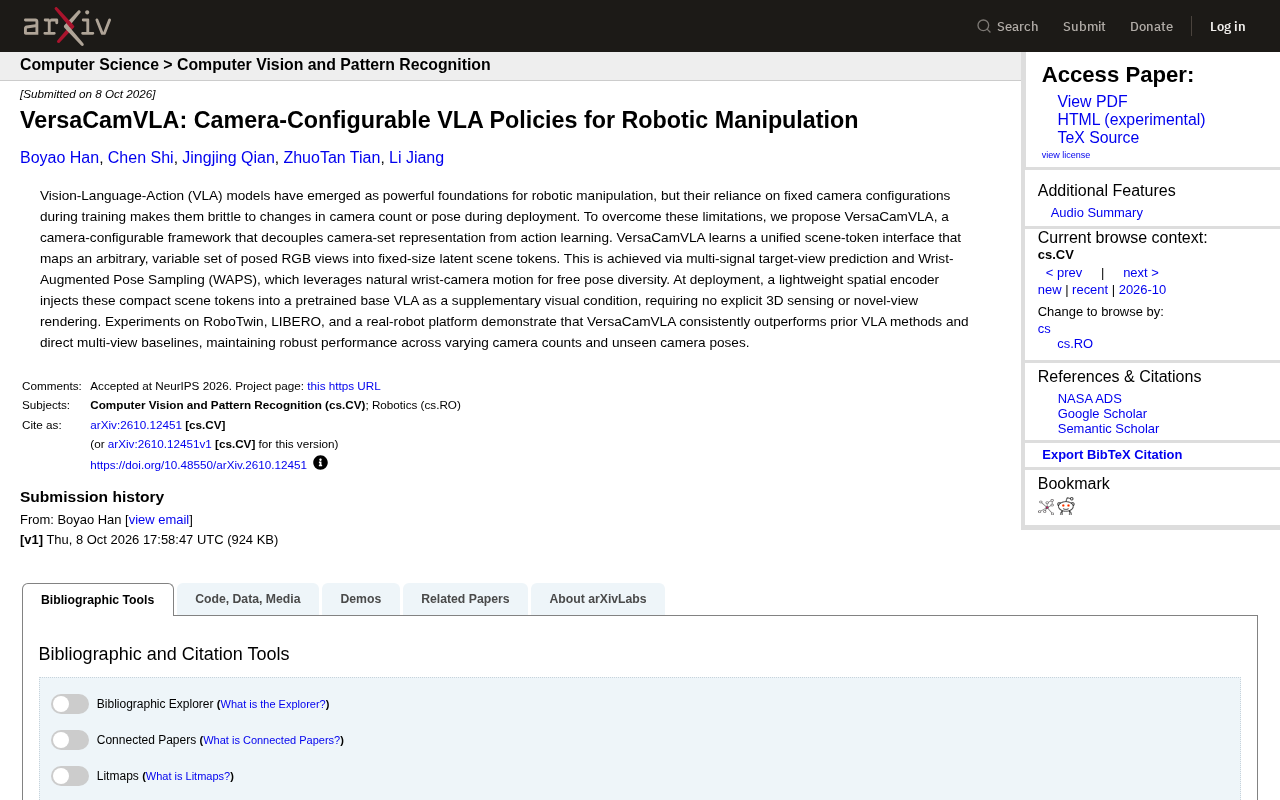Bookmark paper with BibSonomy icon
This screenshot has height=800, width=1280.
pyautogui.click(x=1046, y=507)
